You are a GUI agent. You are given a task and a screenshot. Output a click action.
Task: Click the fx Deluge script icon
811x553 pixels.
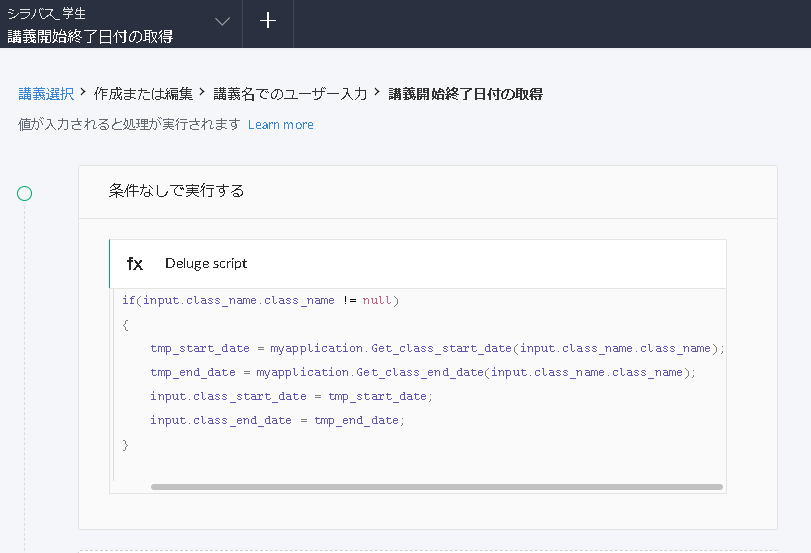(135, 264)
